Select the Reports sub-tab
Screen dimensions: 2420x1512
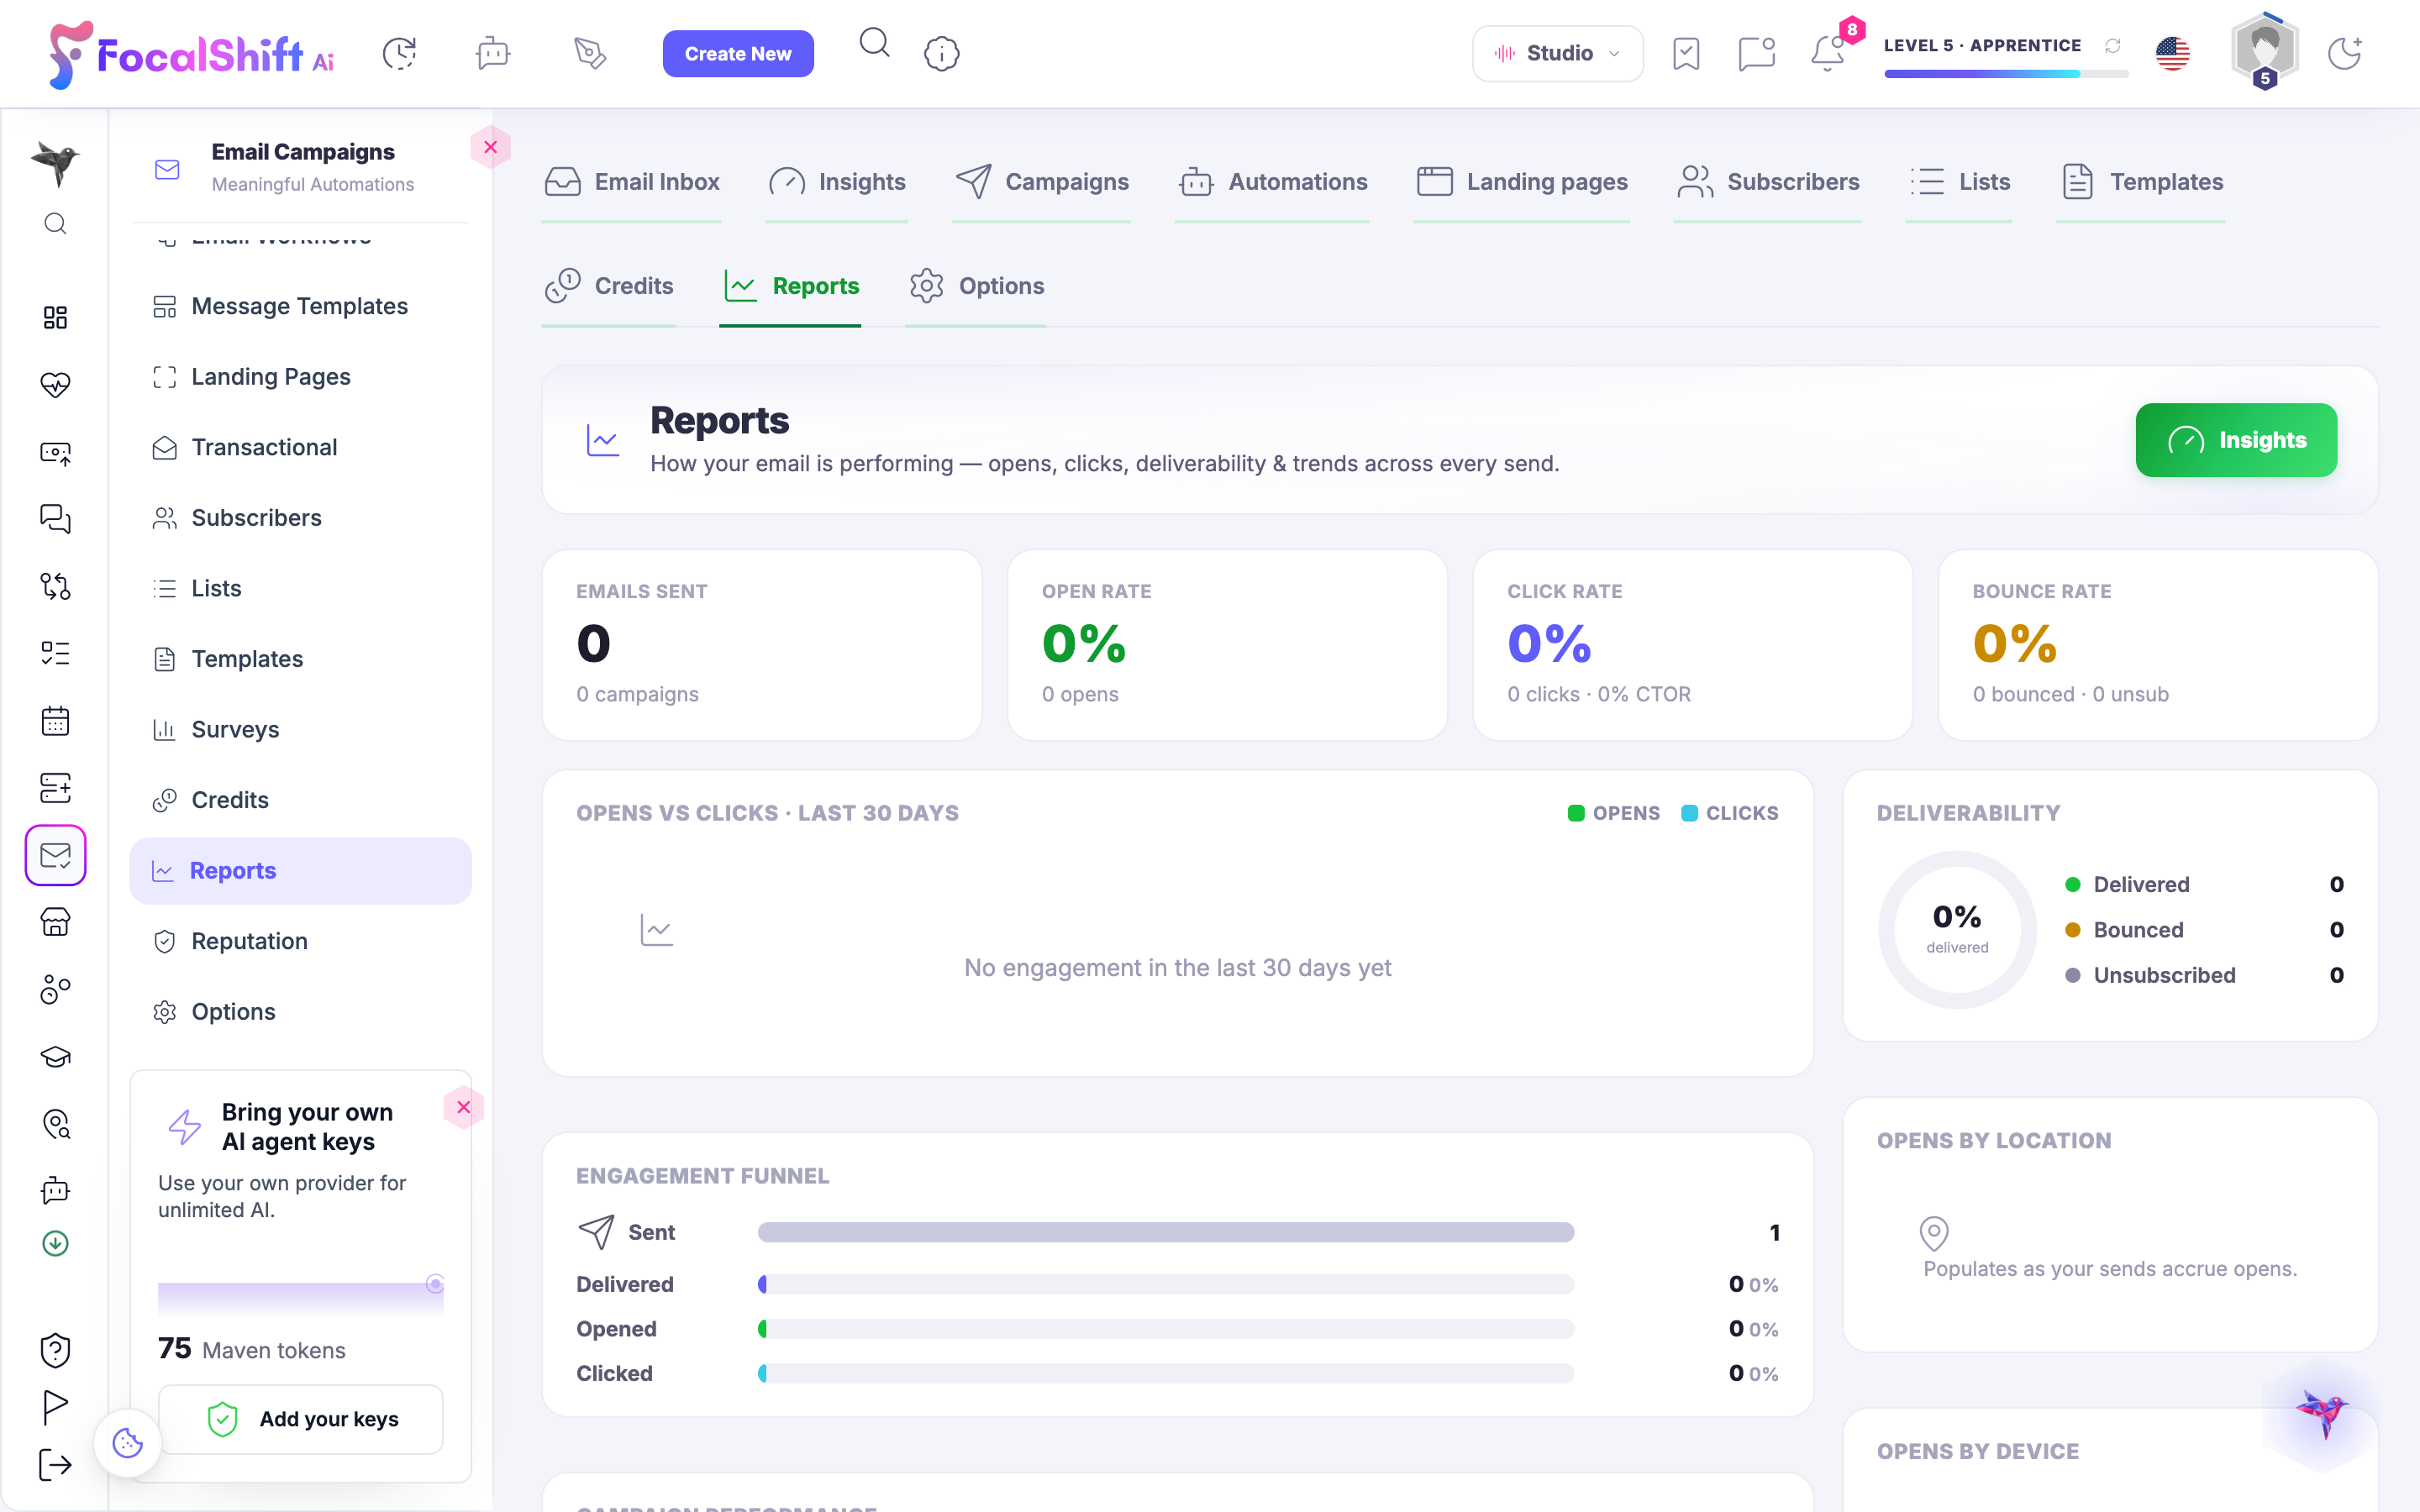point(790,286)
